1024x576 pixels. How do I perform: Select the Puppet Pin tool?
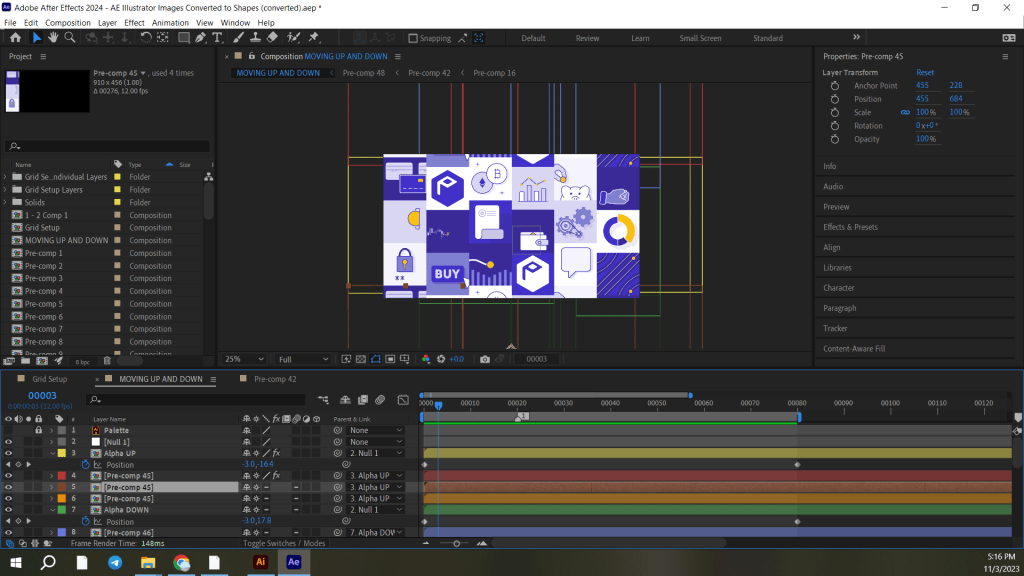[x=314, y=38]
